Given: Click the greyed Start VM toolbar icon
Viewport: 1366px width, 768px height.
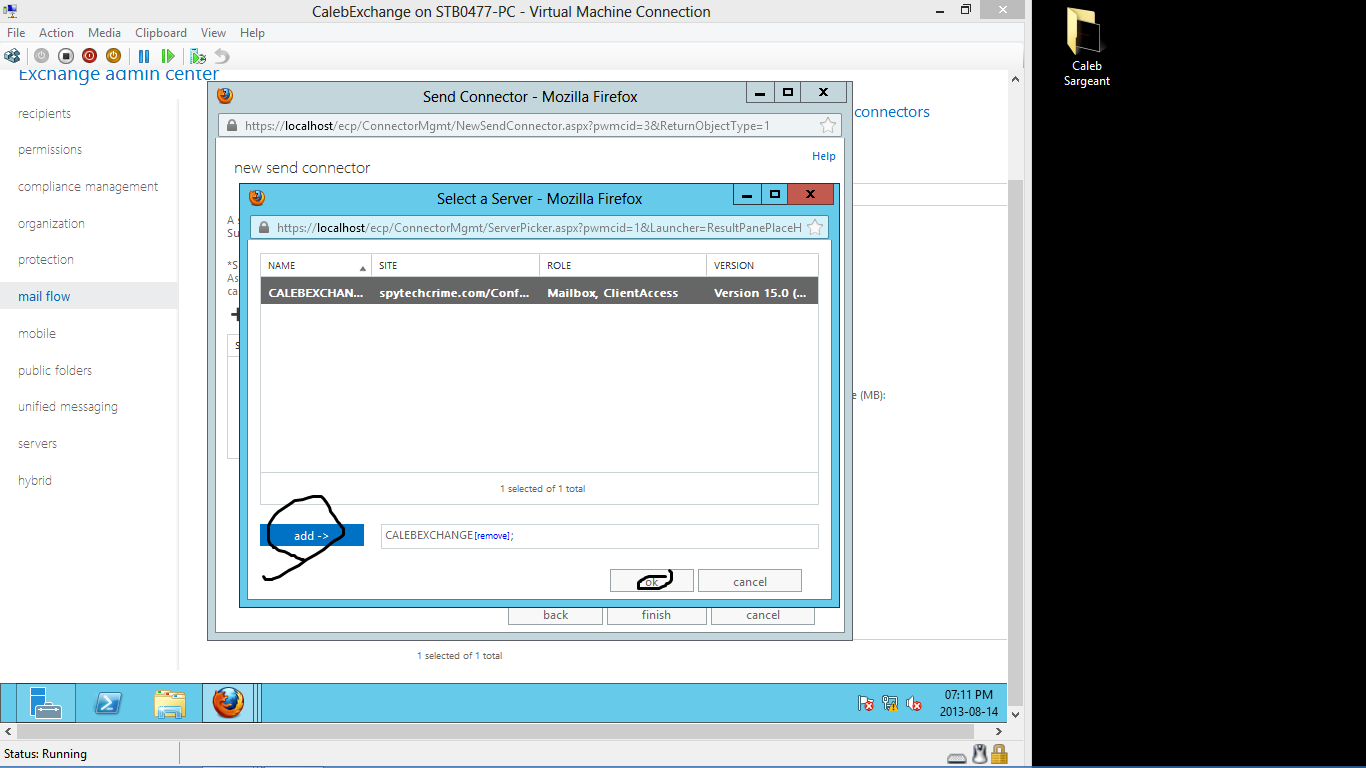Looking at the screenshot, I should (x=41, y=56).
